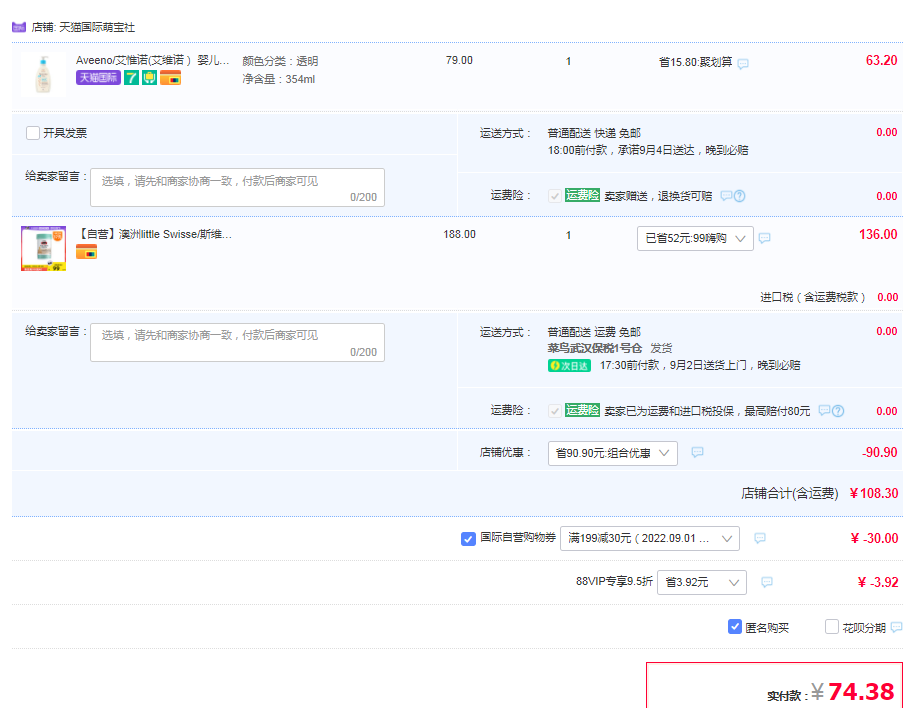Click comment icon beside 省3.92元 dropdown
The height and width of the screenshot is (708, 921).
(x=767, y=582)
